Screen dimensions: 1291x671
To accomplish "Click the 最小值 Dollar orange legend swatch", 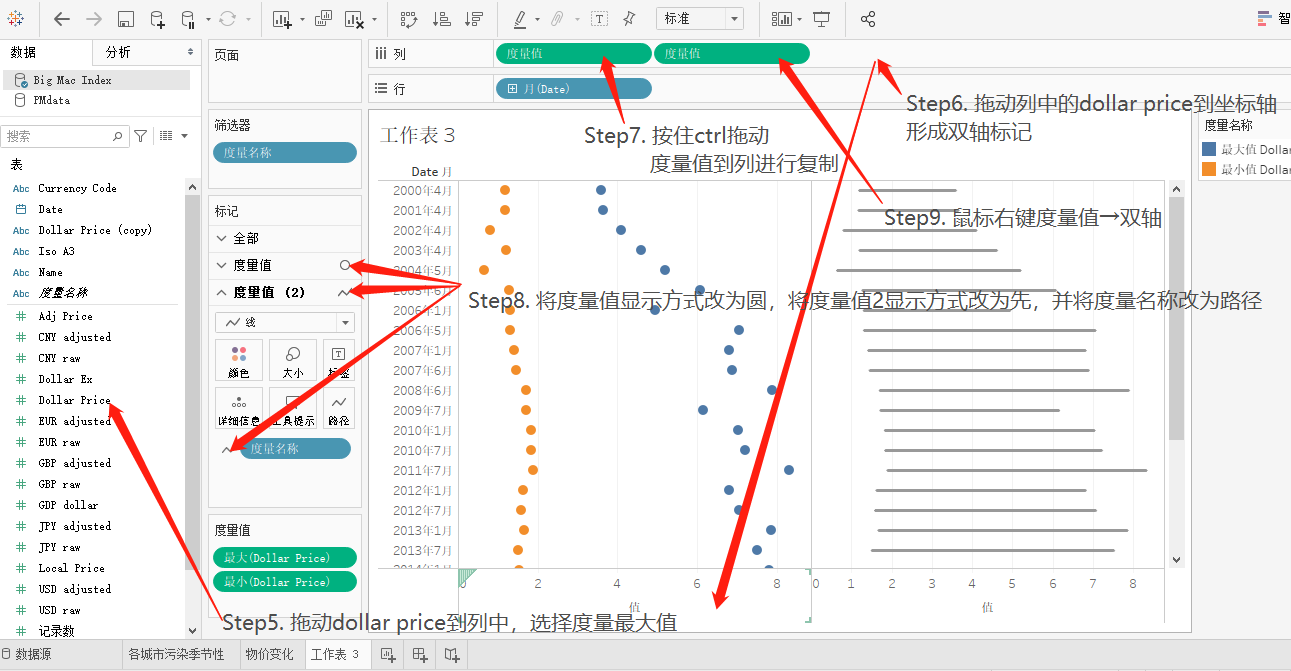I will pos(1209,169).
